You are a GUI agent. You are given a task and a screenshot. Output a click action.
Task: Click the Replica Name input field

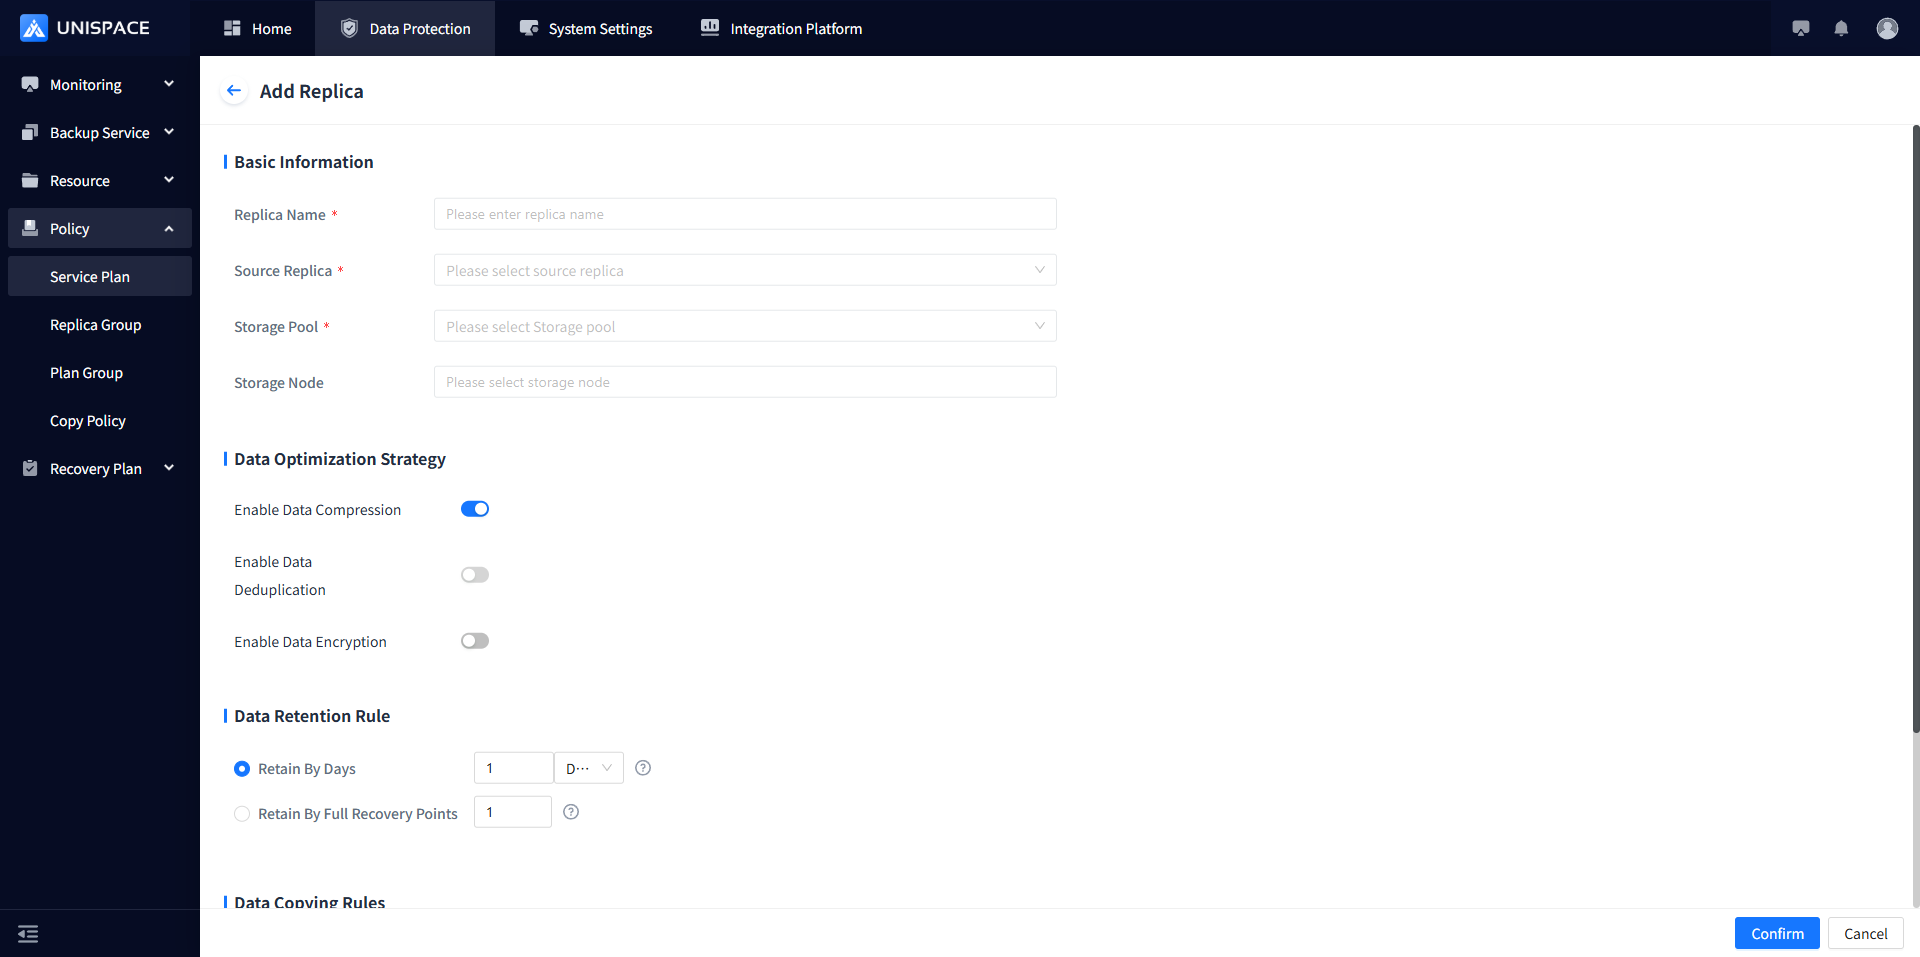pos(745,214)
